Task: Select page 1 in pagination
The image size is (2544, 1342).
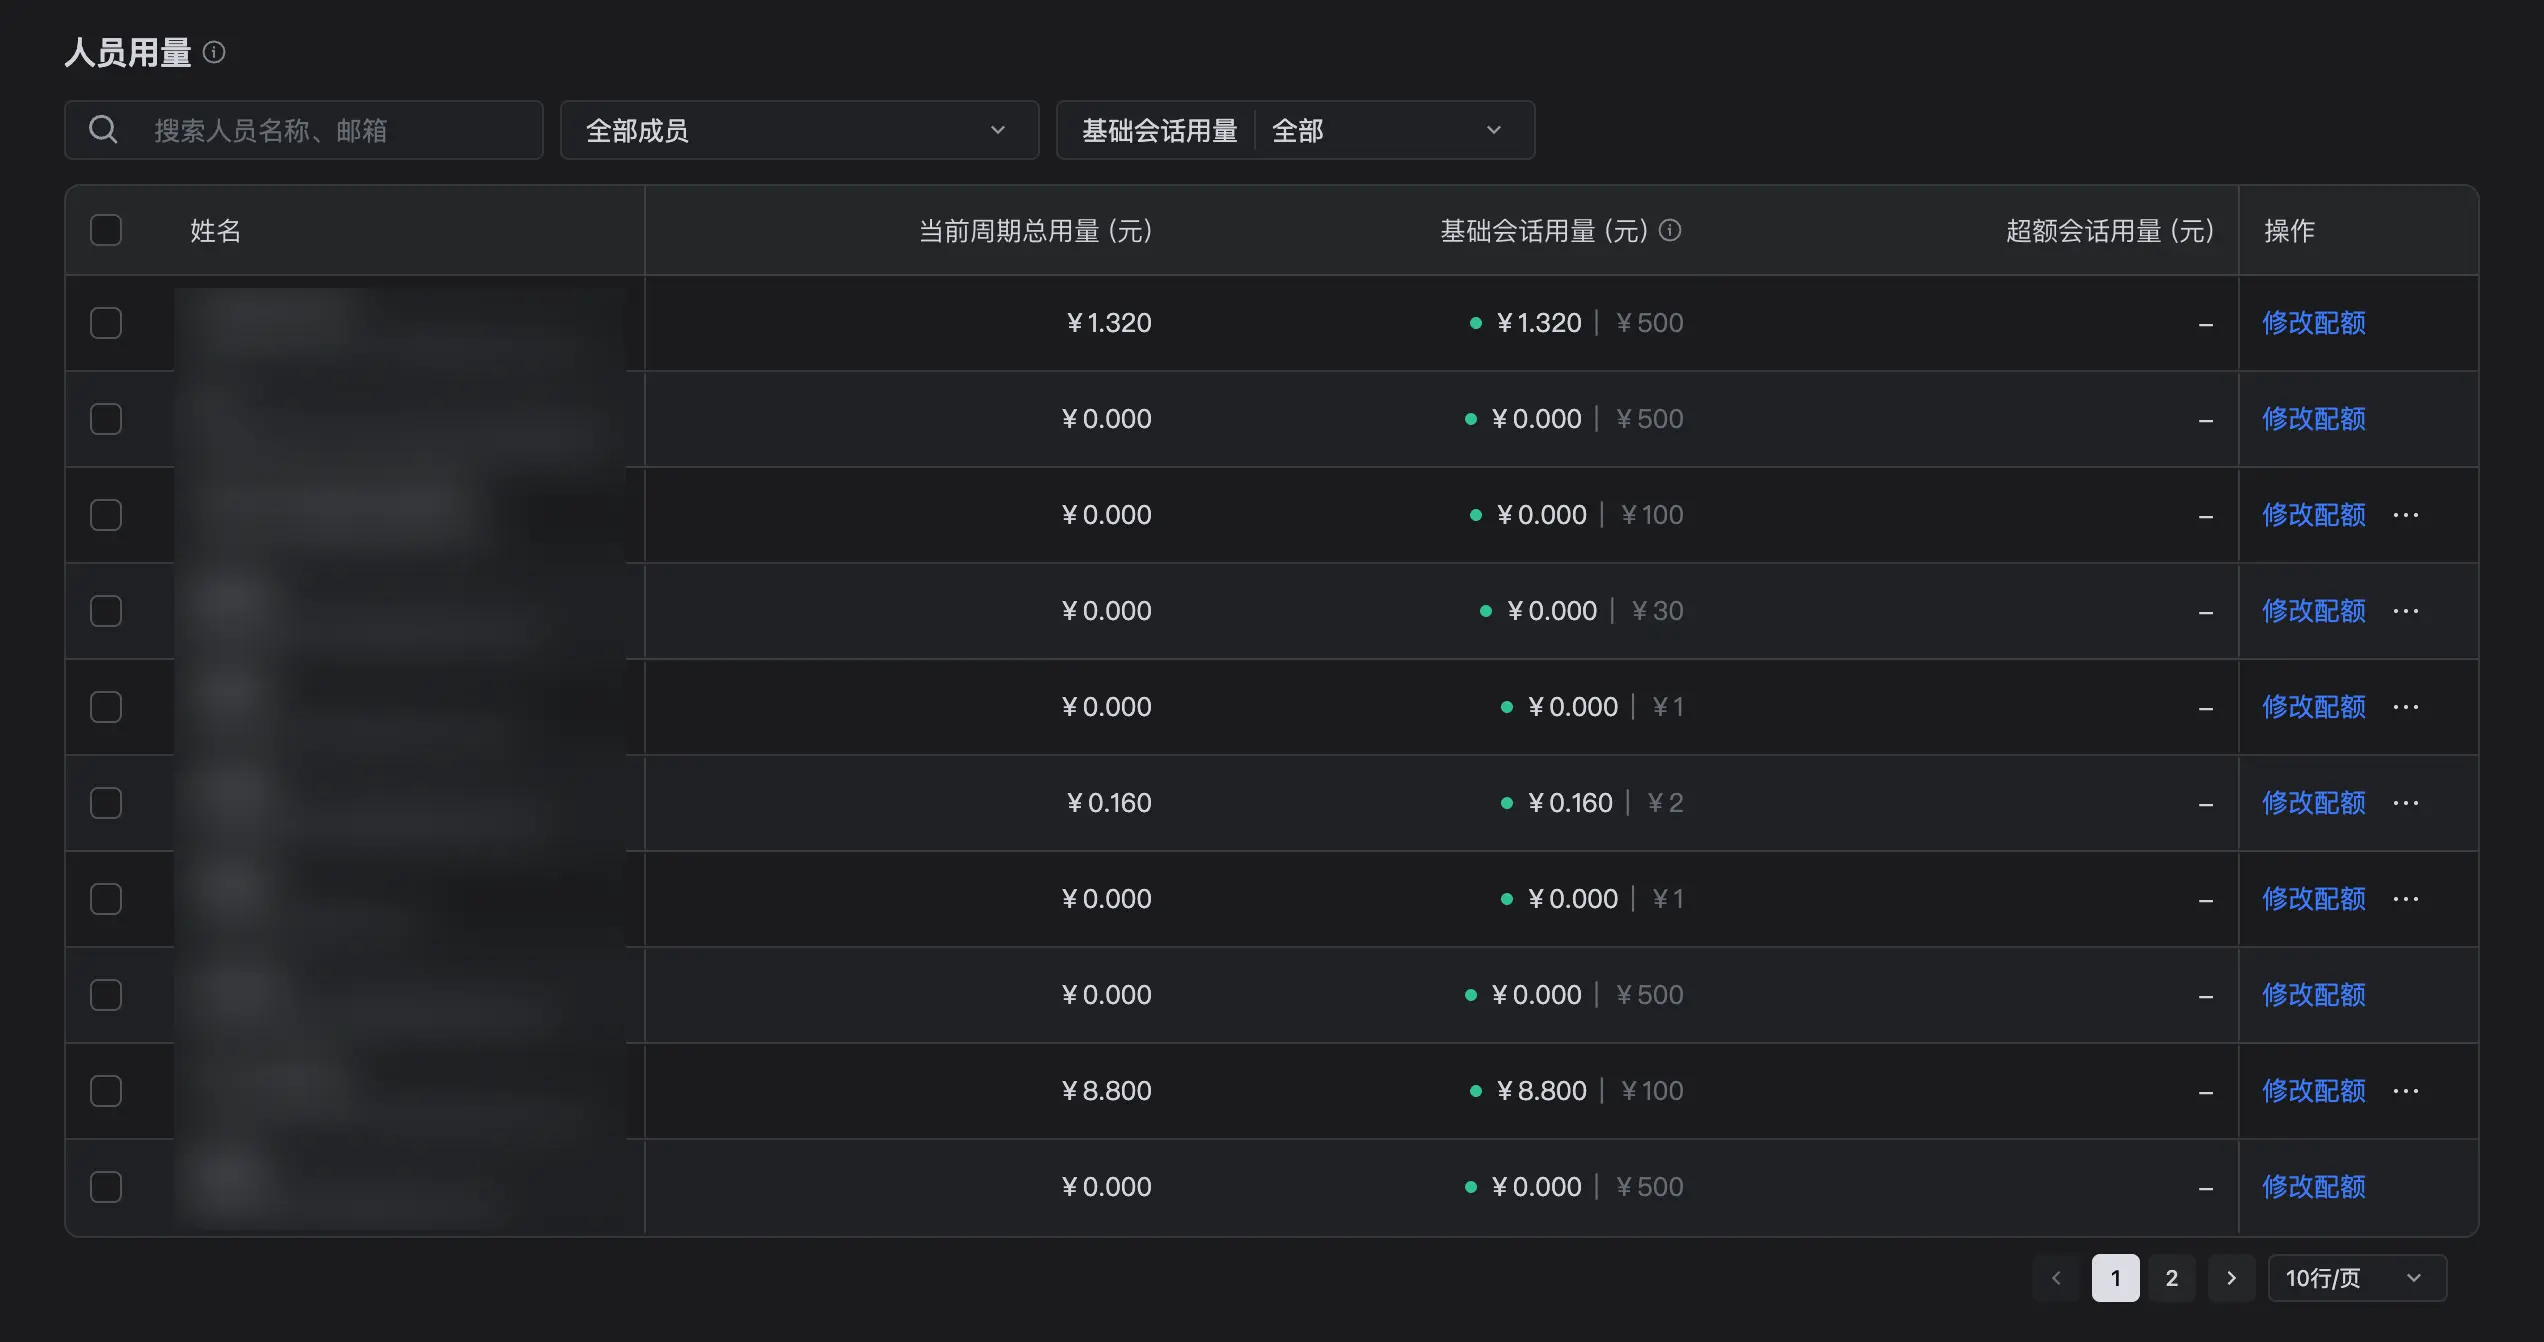Action: pyautogui.click(x=2115, y=1278)
